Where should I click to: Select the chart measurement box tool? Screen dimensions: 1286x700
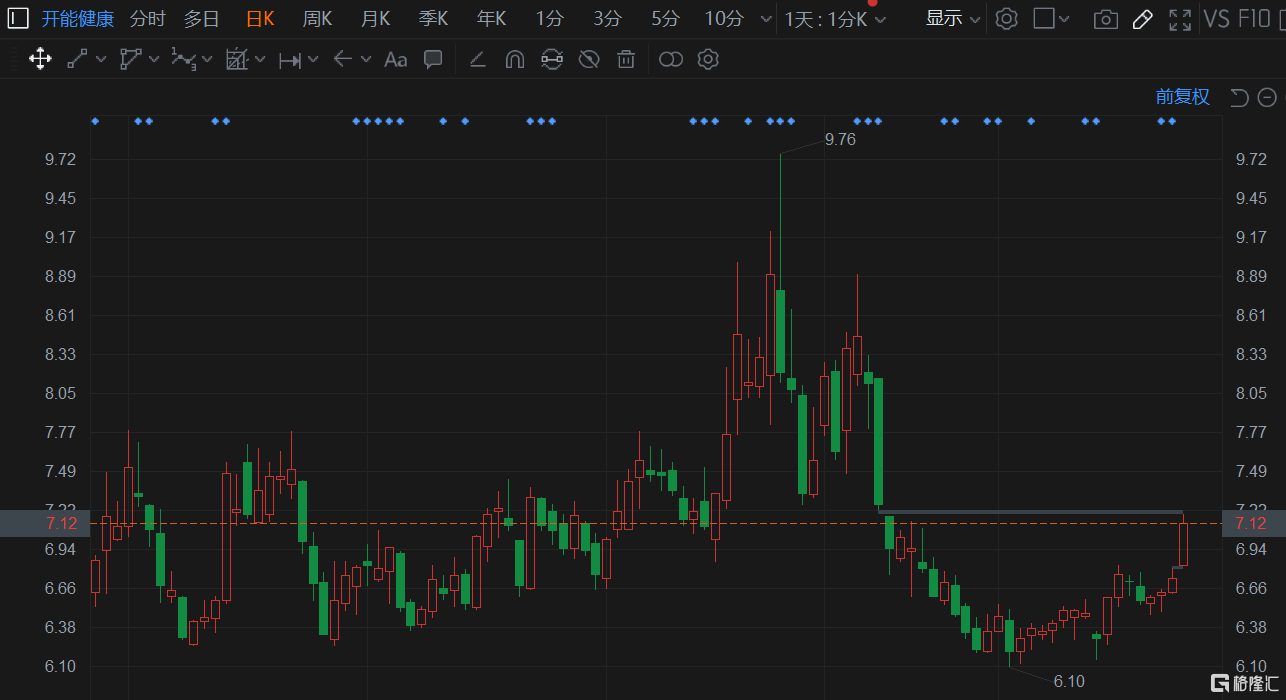tap(236, 59)
